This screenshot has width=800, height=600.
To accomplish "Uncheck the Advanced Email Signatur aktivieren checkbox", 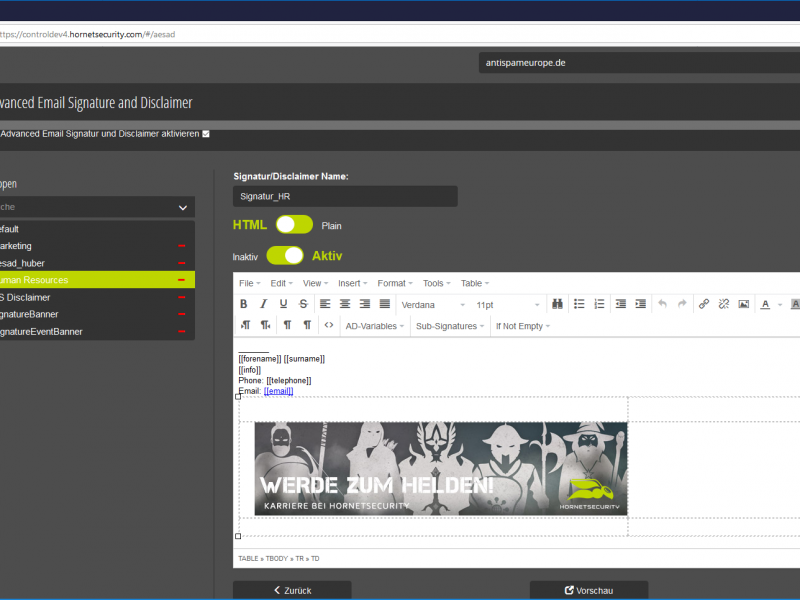I will click(206, 134).
